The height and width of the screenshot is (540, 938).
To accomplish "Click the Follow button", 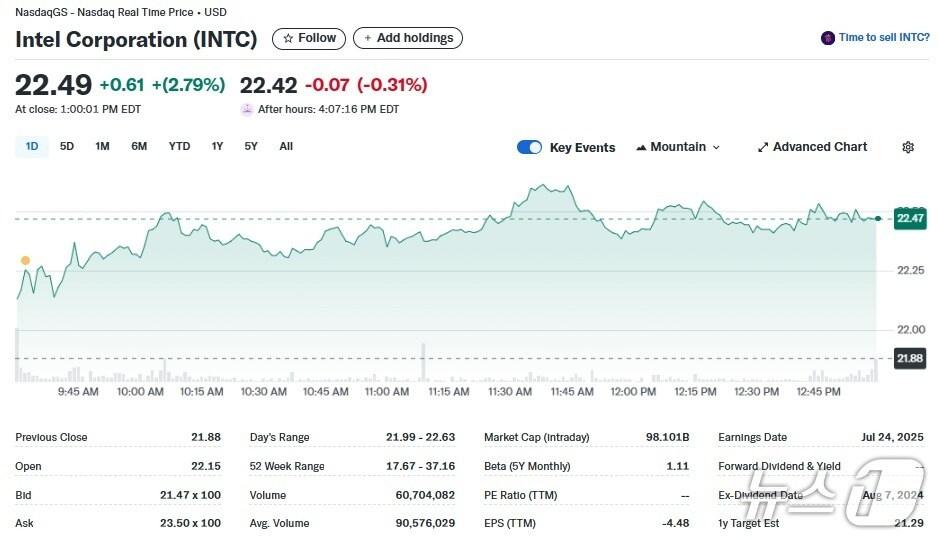I will [x=309, y=38].
